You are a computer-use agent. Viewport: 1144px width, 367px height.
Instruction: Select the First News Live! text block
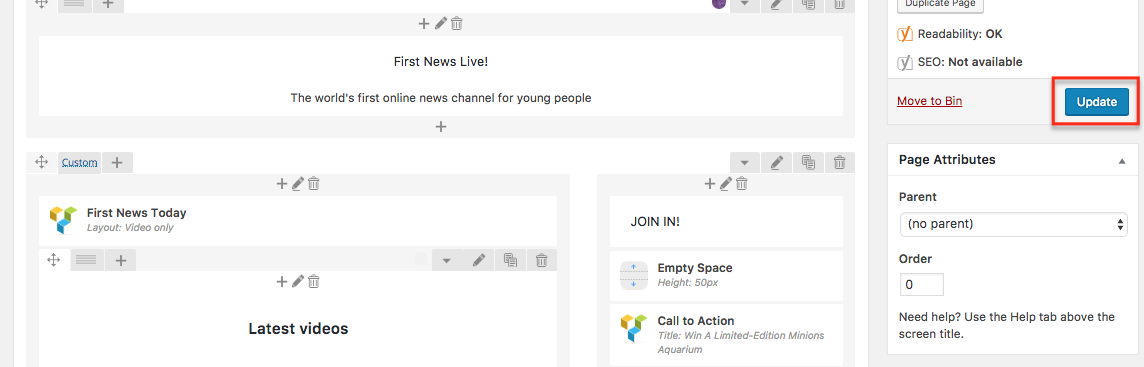(441, 61)
